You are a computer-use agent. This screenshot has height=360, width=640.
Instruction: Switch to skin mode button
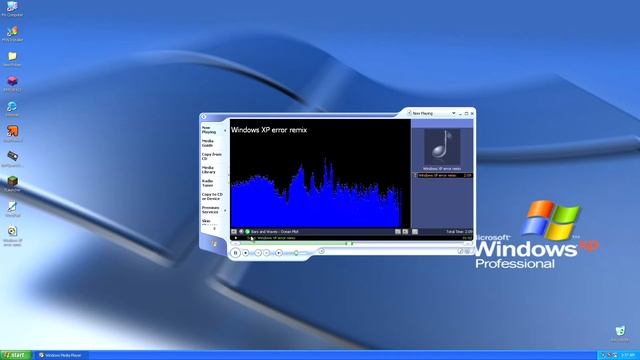click(x=460, y=251)
